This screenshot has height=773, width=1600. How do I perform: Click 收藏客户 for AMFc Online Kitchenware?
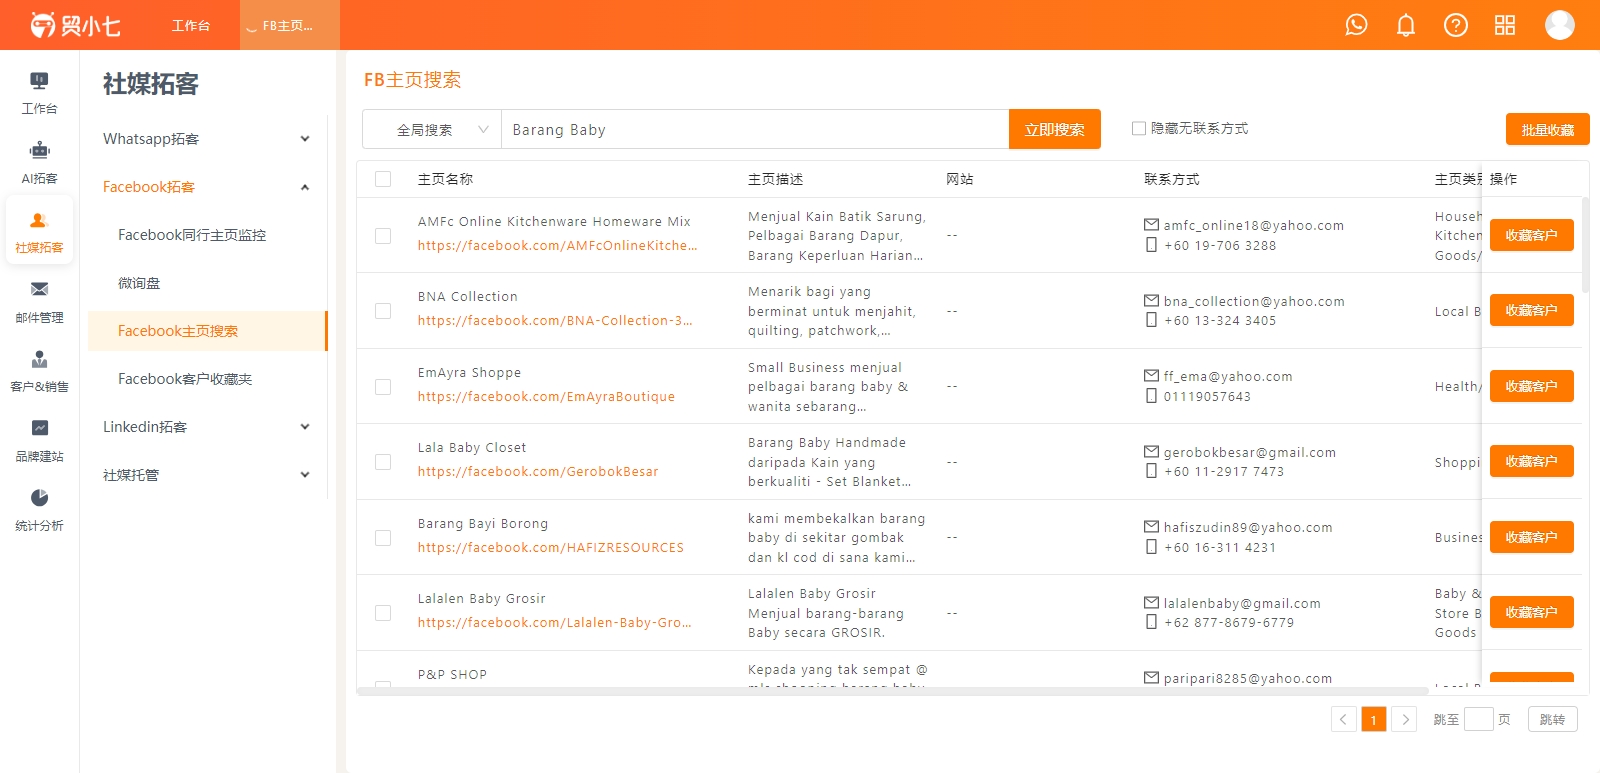1532,235
